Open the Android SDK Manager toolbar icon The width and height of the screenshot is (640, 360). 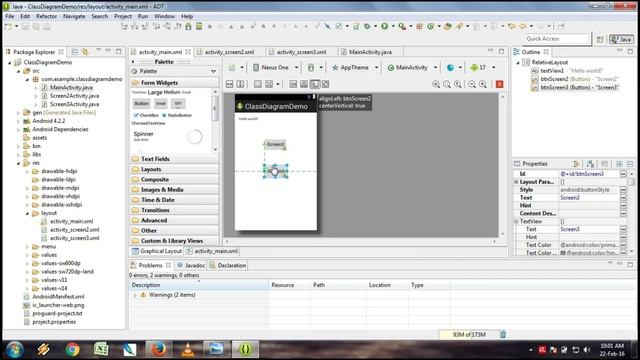[188, 26]
